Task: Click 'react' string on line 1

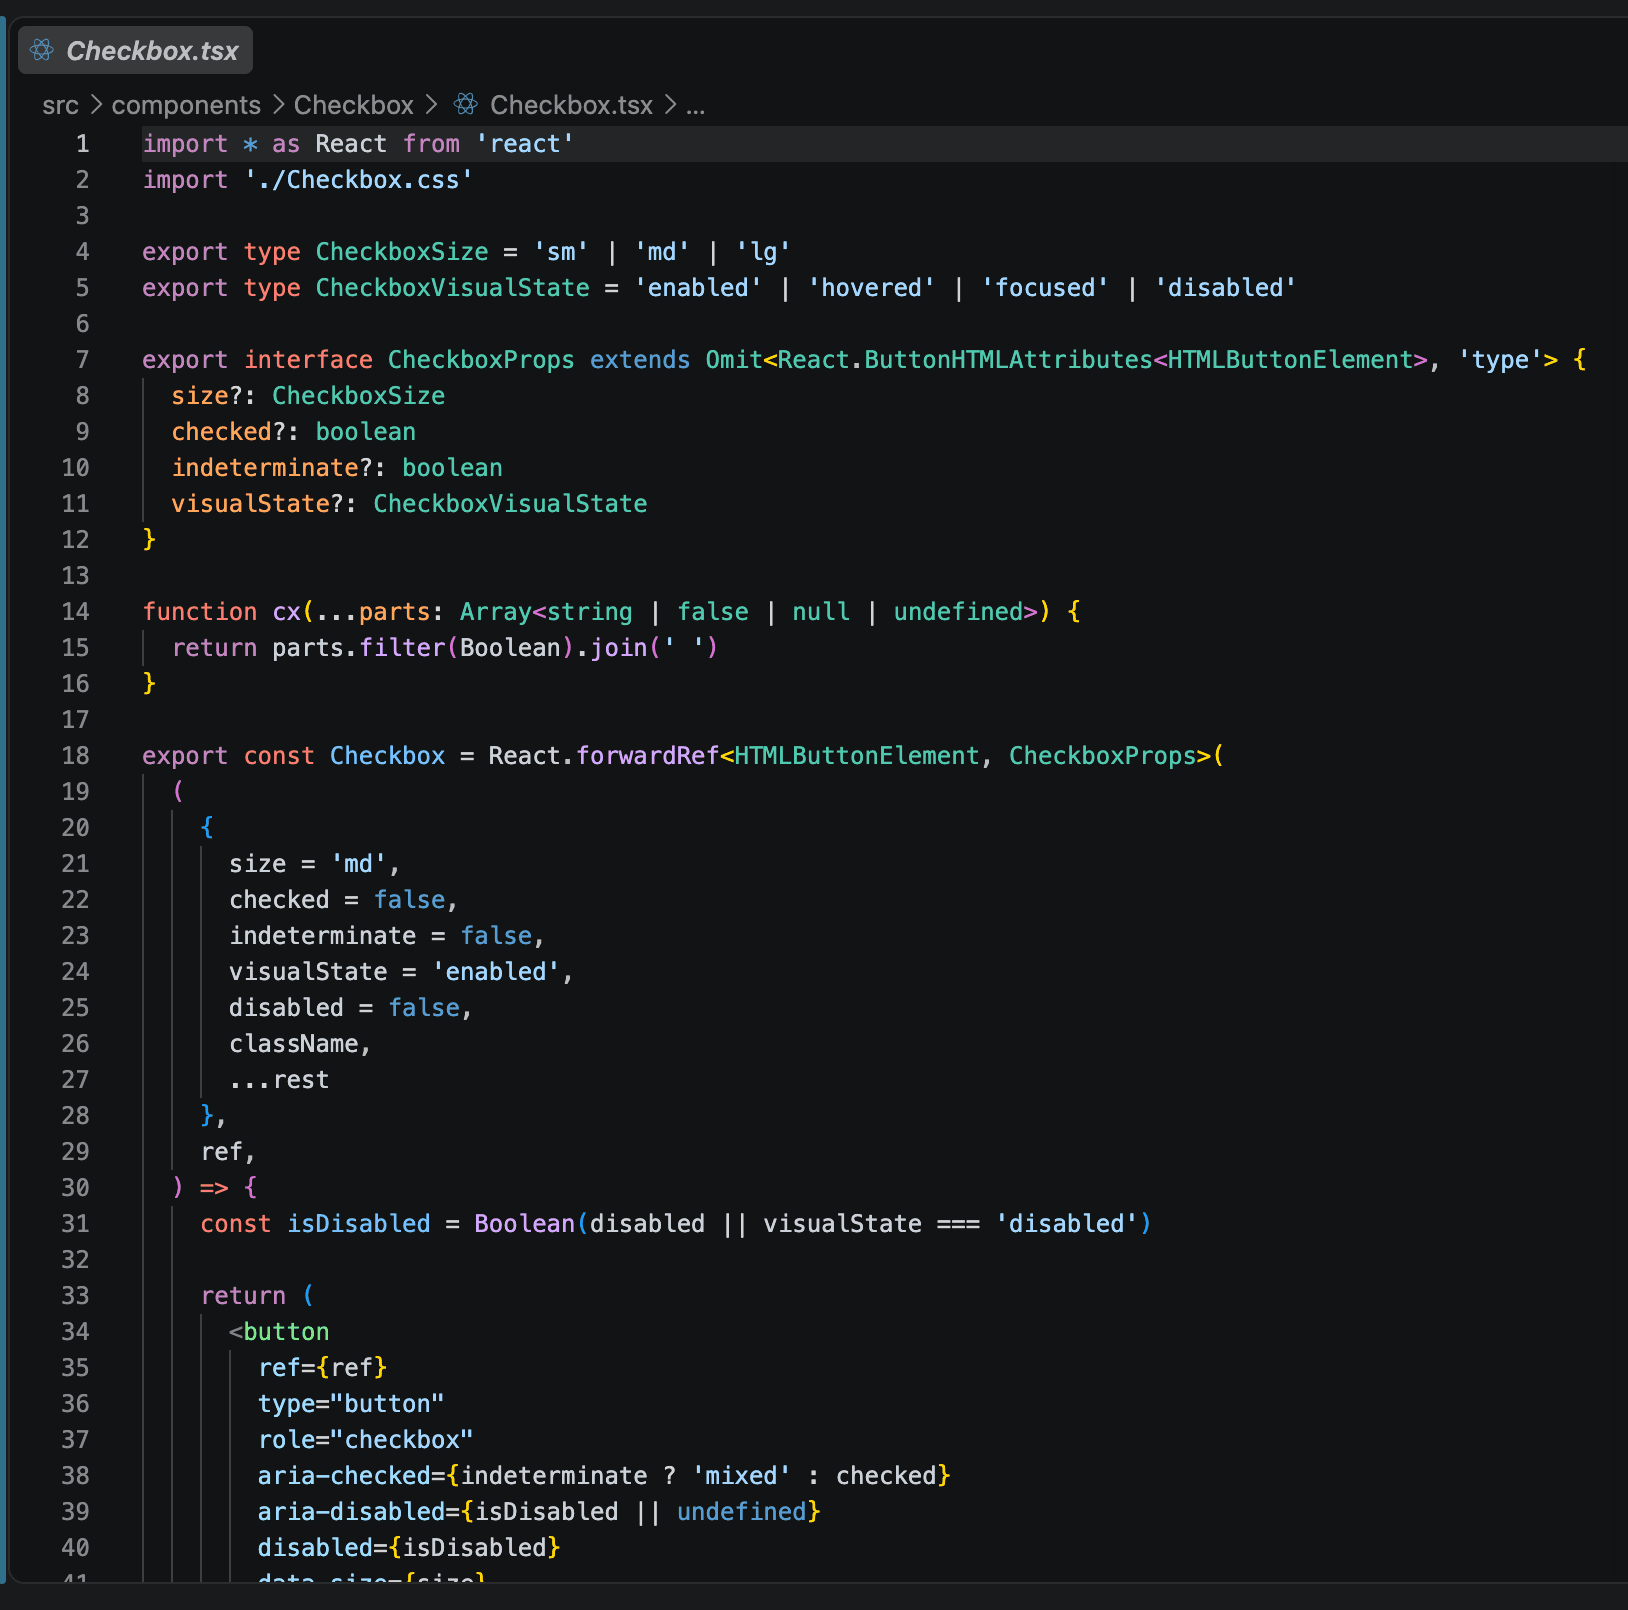Action: (525, 144)
